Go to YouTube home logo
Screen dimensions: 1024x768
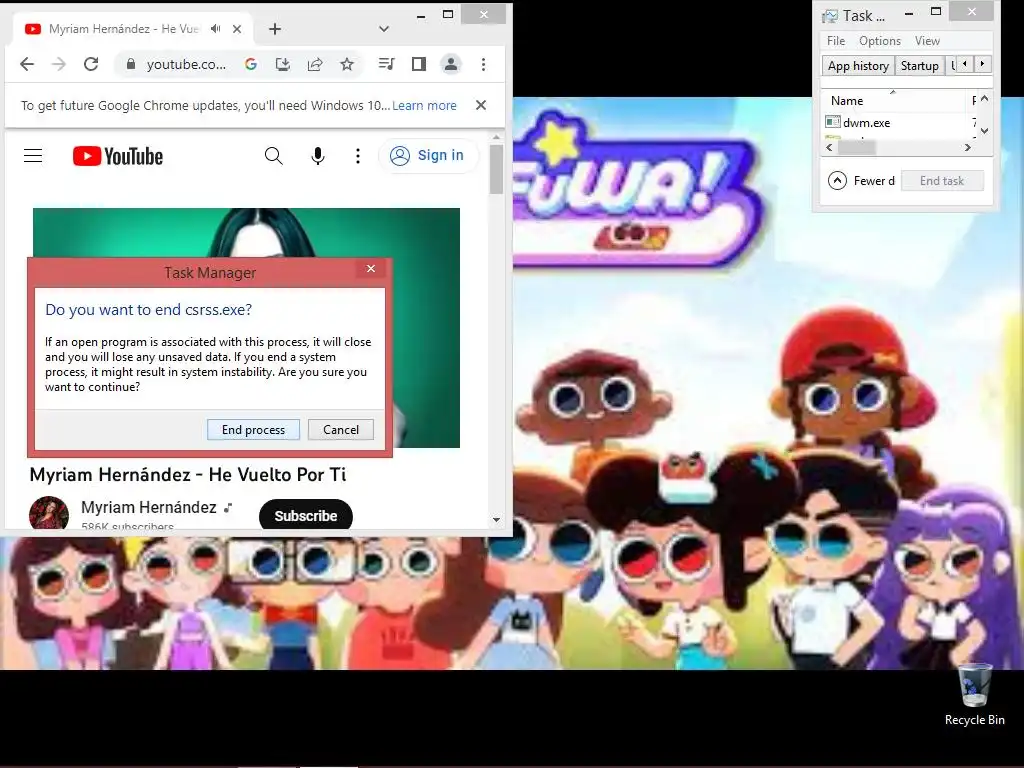[118, 156]
